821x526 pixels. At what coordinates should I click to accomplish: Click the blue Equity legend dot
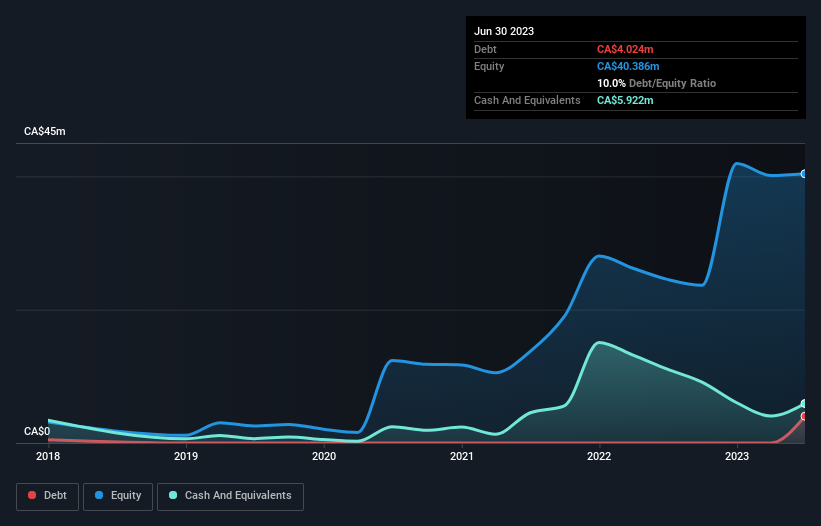(99, 495)
